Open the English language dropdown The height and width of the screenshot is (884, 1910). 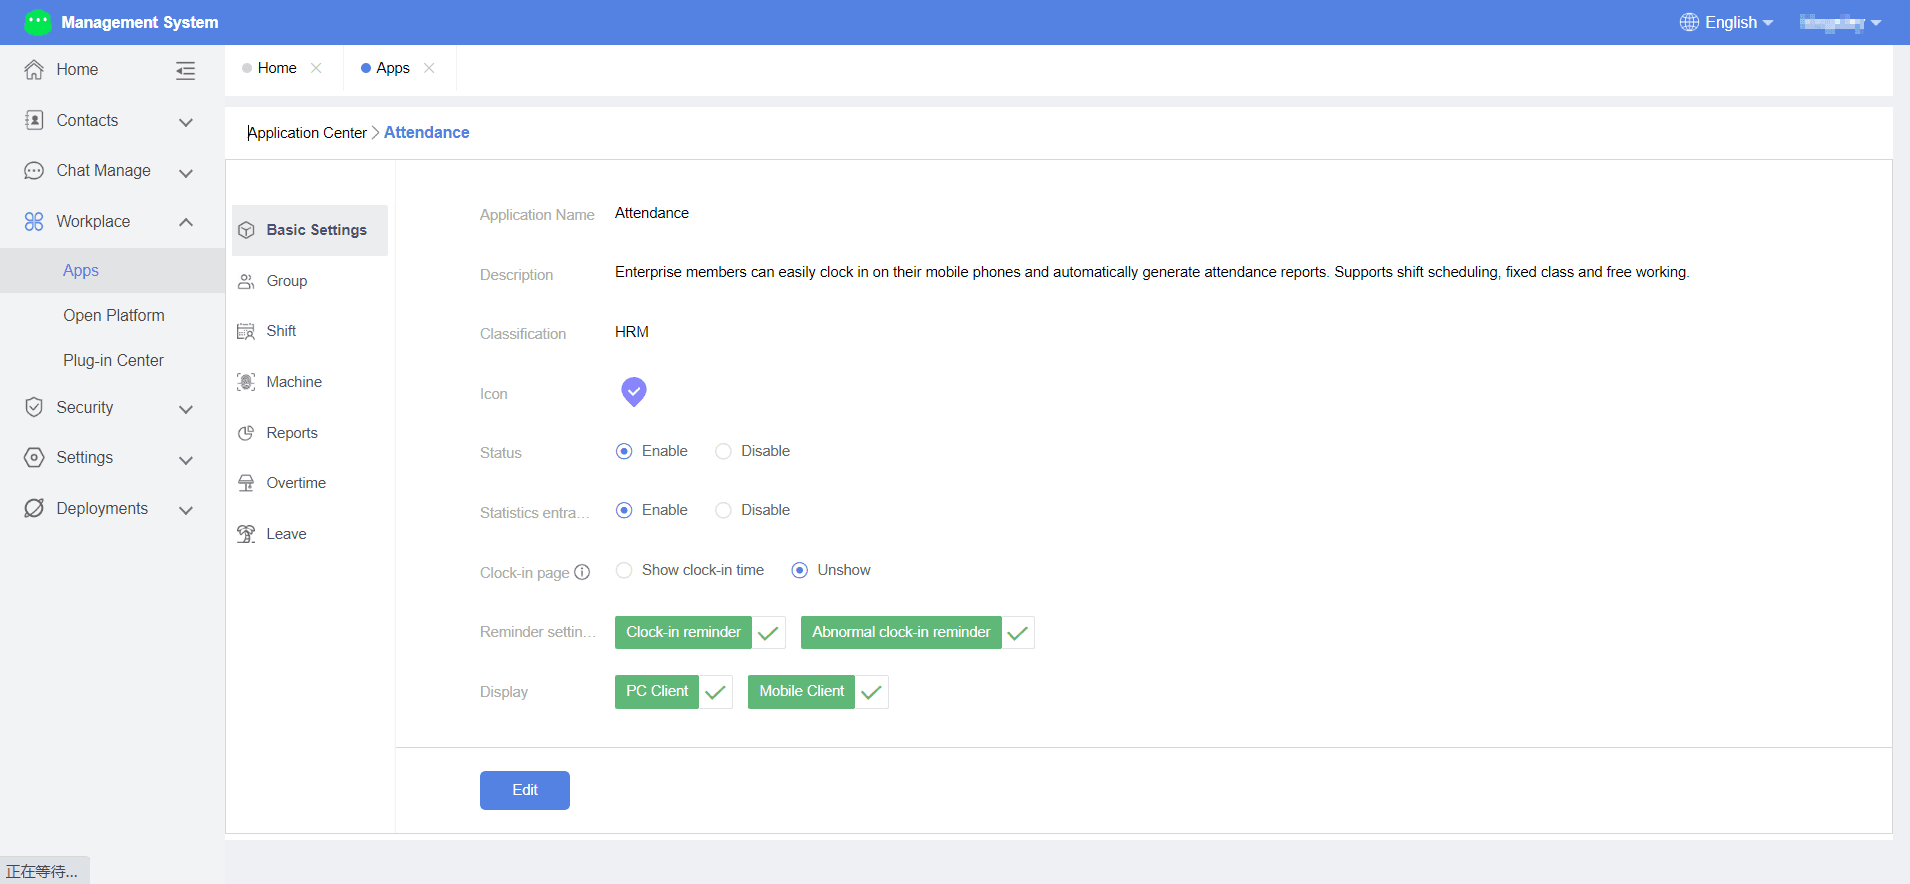point(1727,22)
